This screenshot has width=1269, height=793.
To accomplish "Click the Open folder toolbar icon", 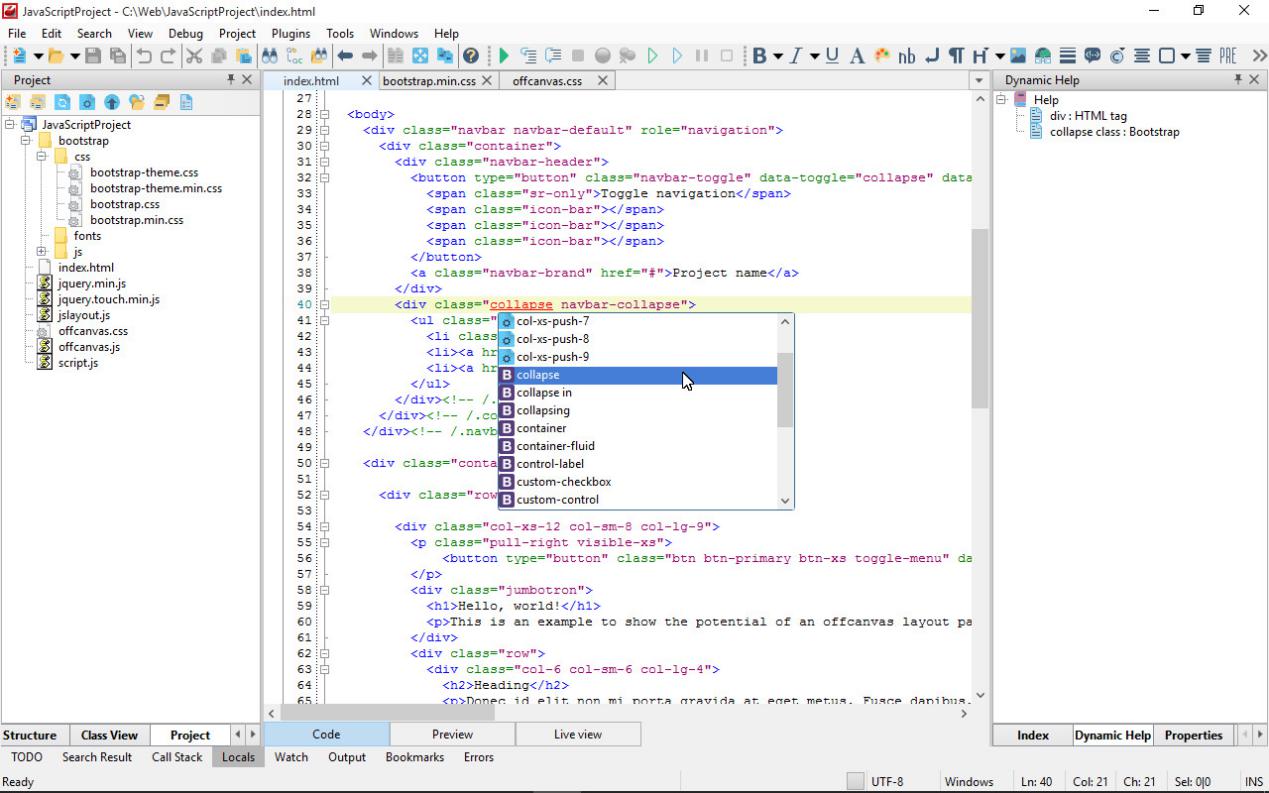I will coord(56,56).
